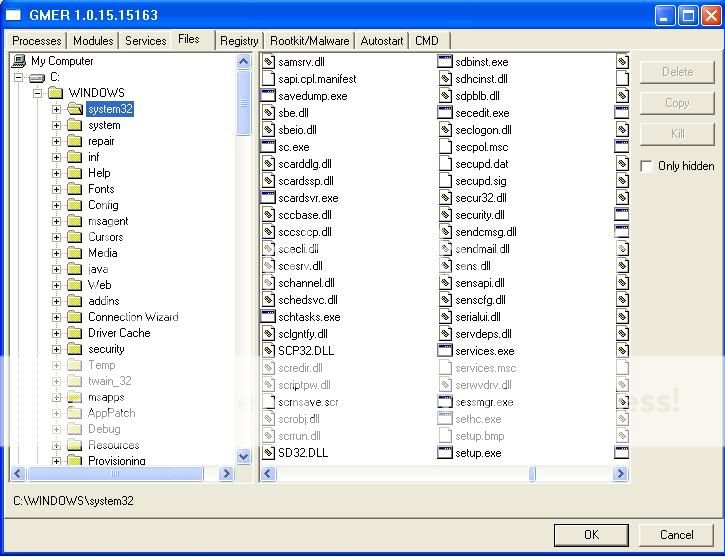Click the setup.exe icon

click(x=445, y=453)
